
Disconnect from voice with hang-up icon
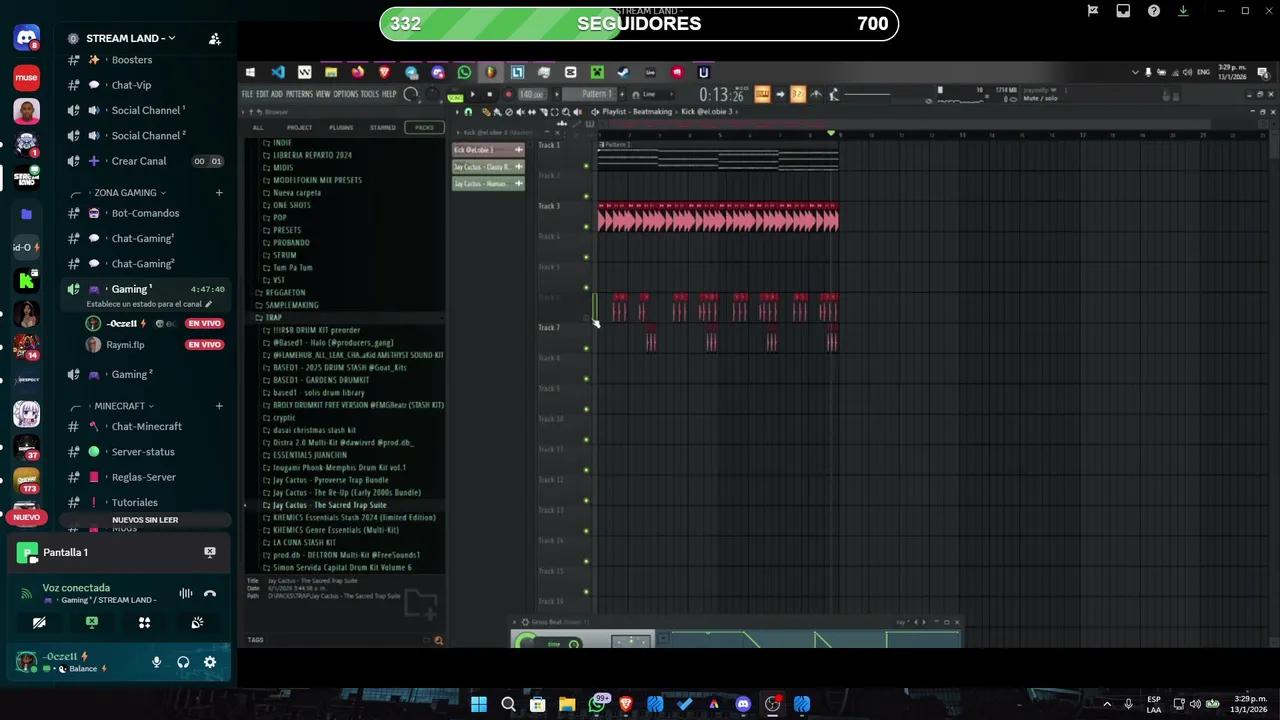[210, 594]
